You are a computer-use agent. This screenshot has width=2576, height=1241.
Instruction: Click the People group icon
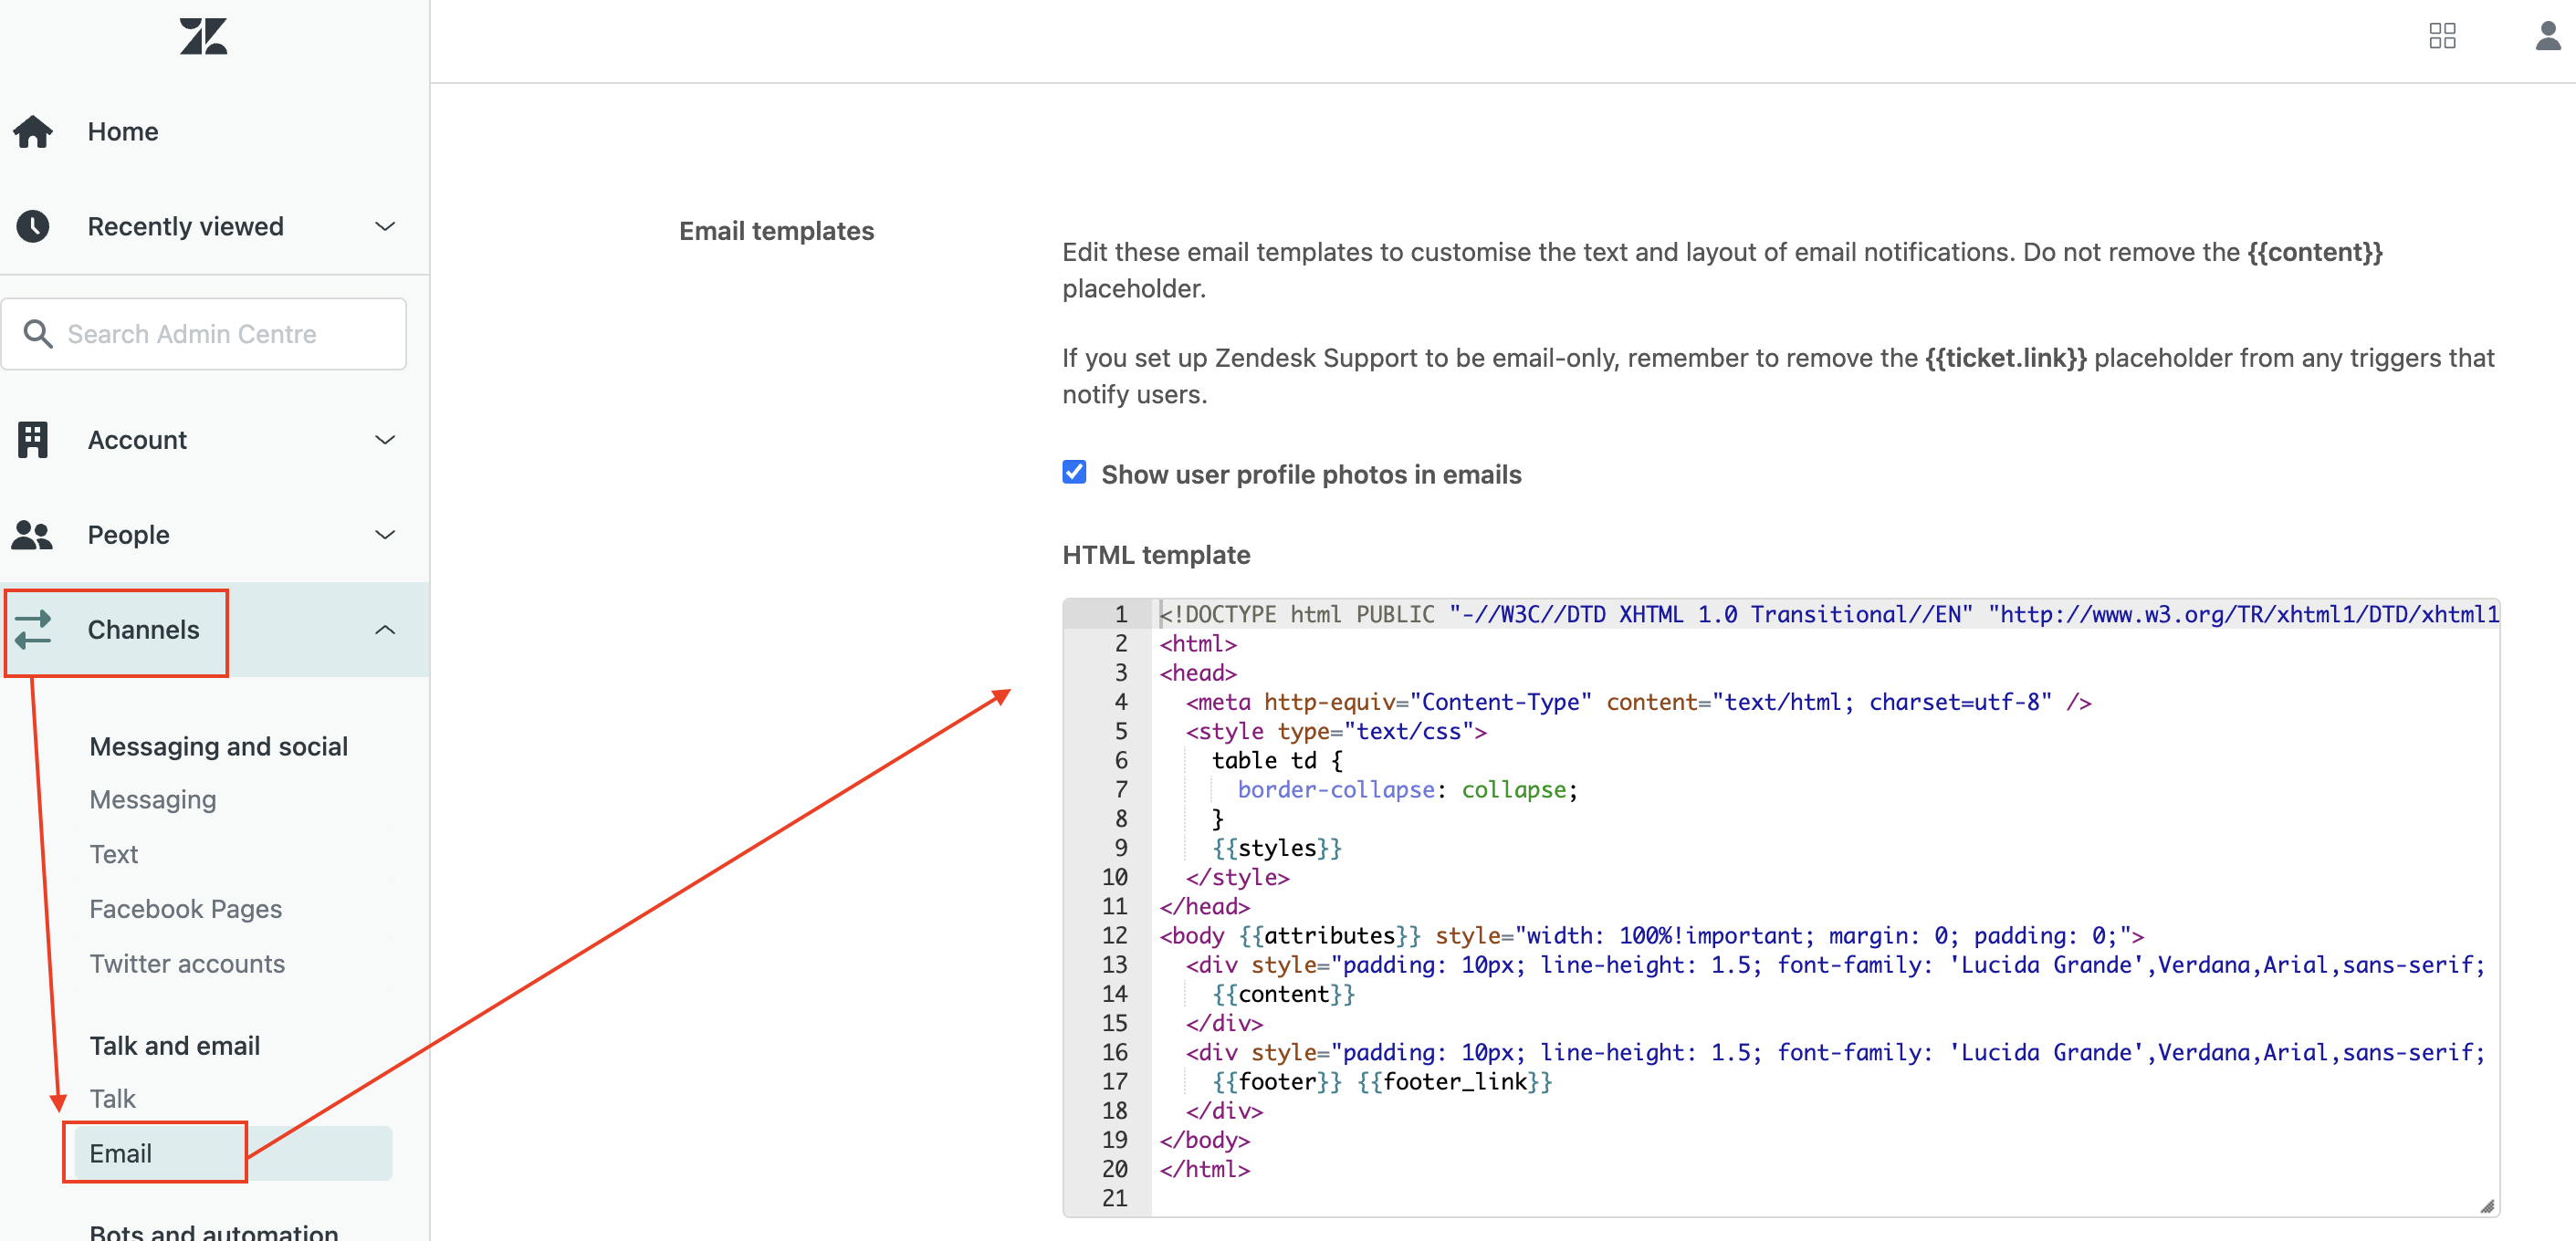point(32,534)
